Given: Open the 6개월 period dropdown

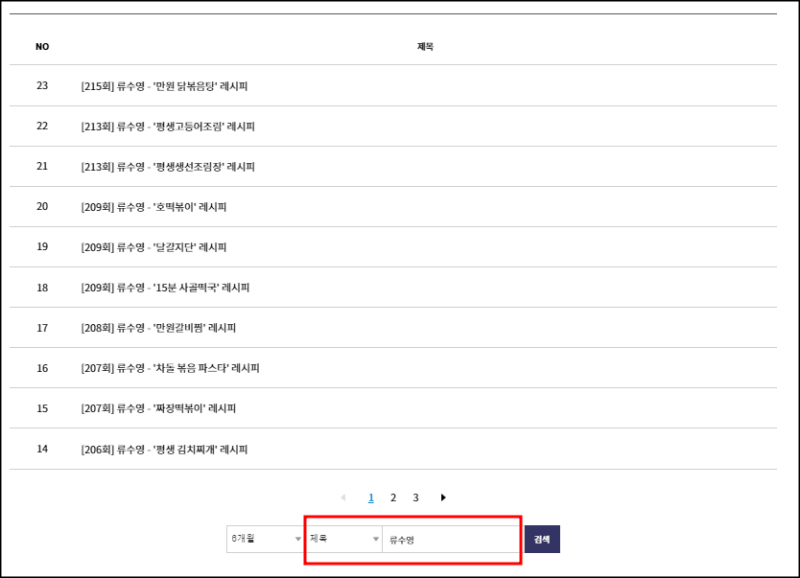Looking at the screenshot, I should click(x=264, y=538).
